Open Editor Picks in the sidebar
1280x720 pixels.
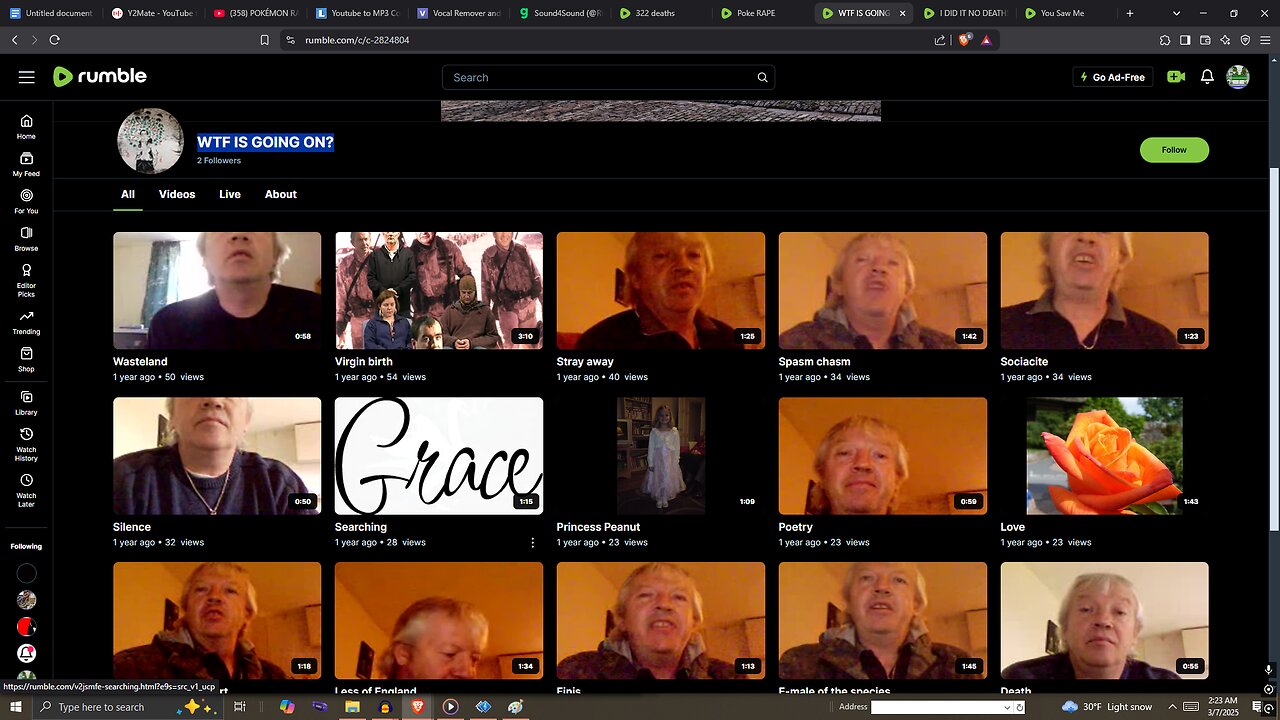[26, 280]
